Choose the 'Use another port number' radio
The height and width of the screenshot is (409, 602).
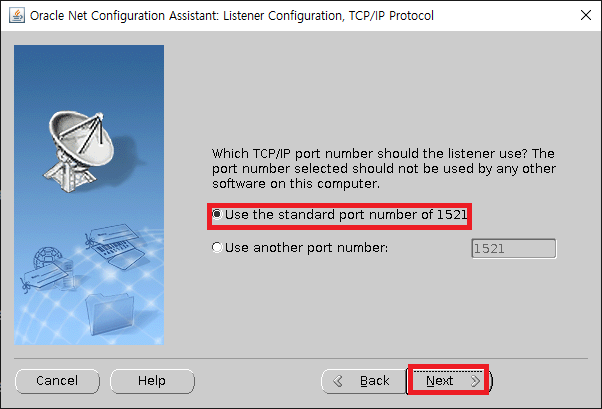pos(217,247)
